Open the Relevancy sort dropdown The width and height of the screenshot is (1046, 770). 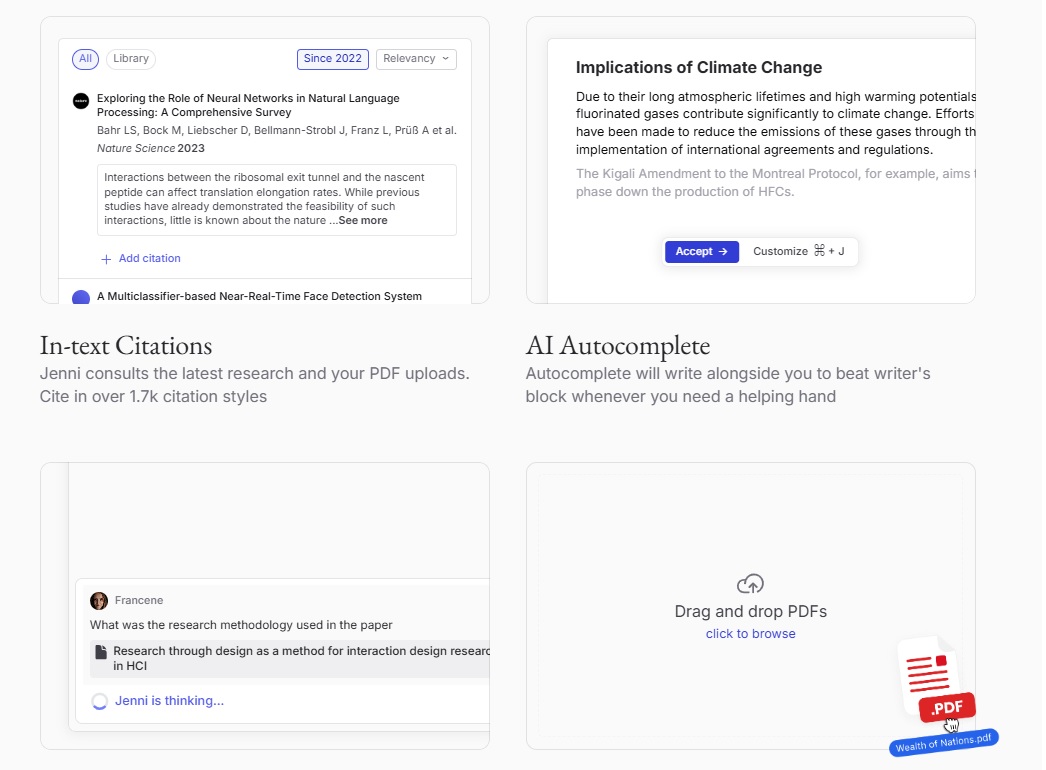coord(418,59)
